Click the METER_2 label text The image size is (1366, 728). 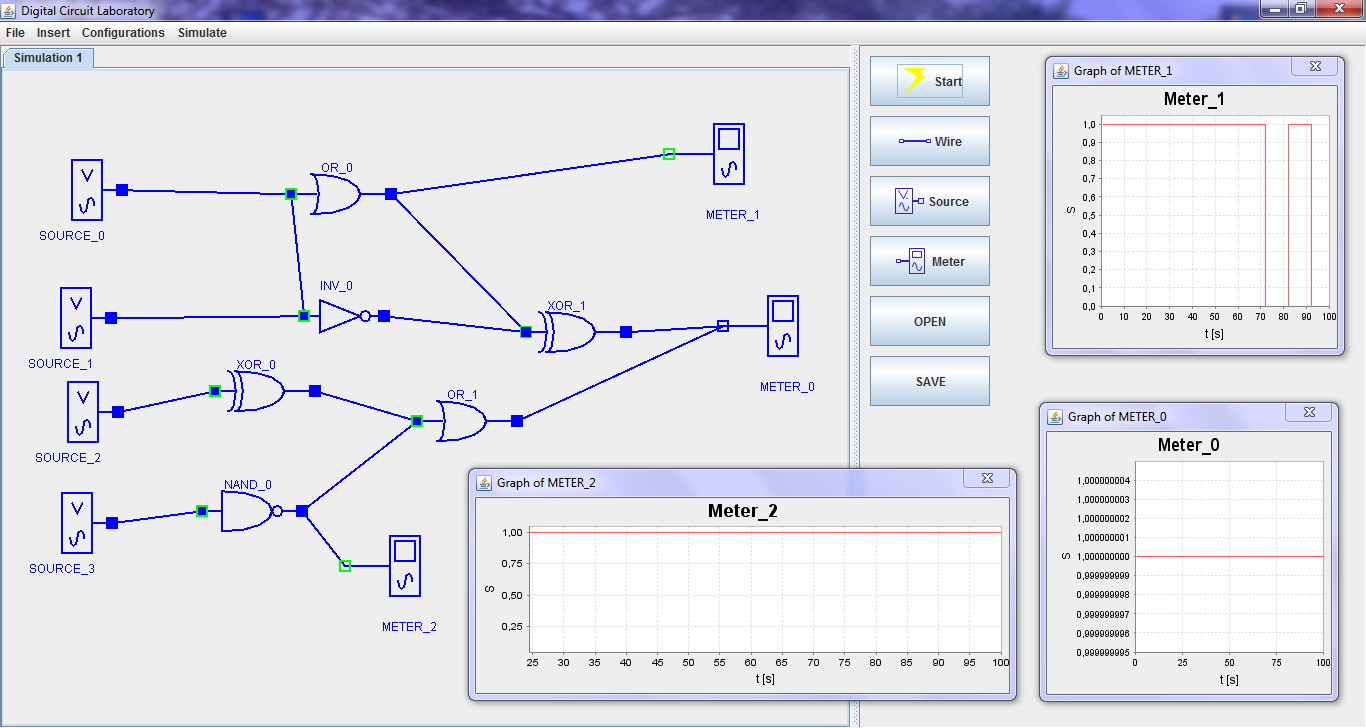pyautogui.click(x=409, y=627)
